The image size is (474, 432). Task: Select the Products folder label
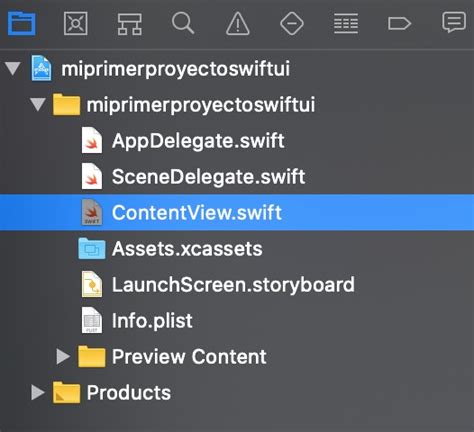tap(129, 393)
